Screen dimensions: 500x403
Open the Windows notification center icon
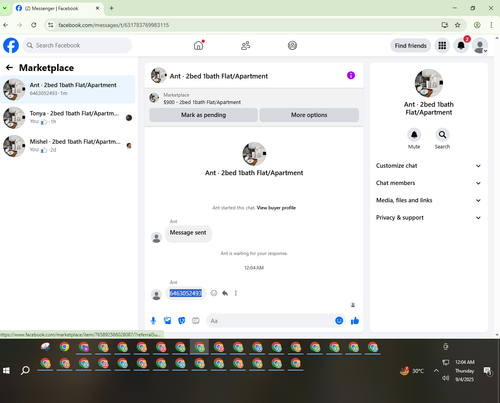(487, 371)
